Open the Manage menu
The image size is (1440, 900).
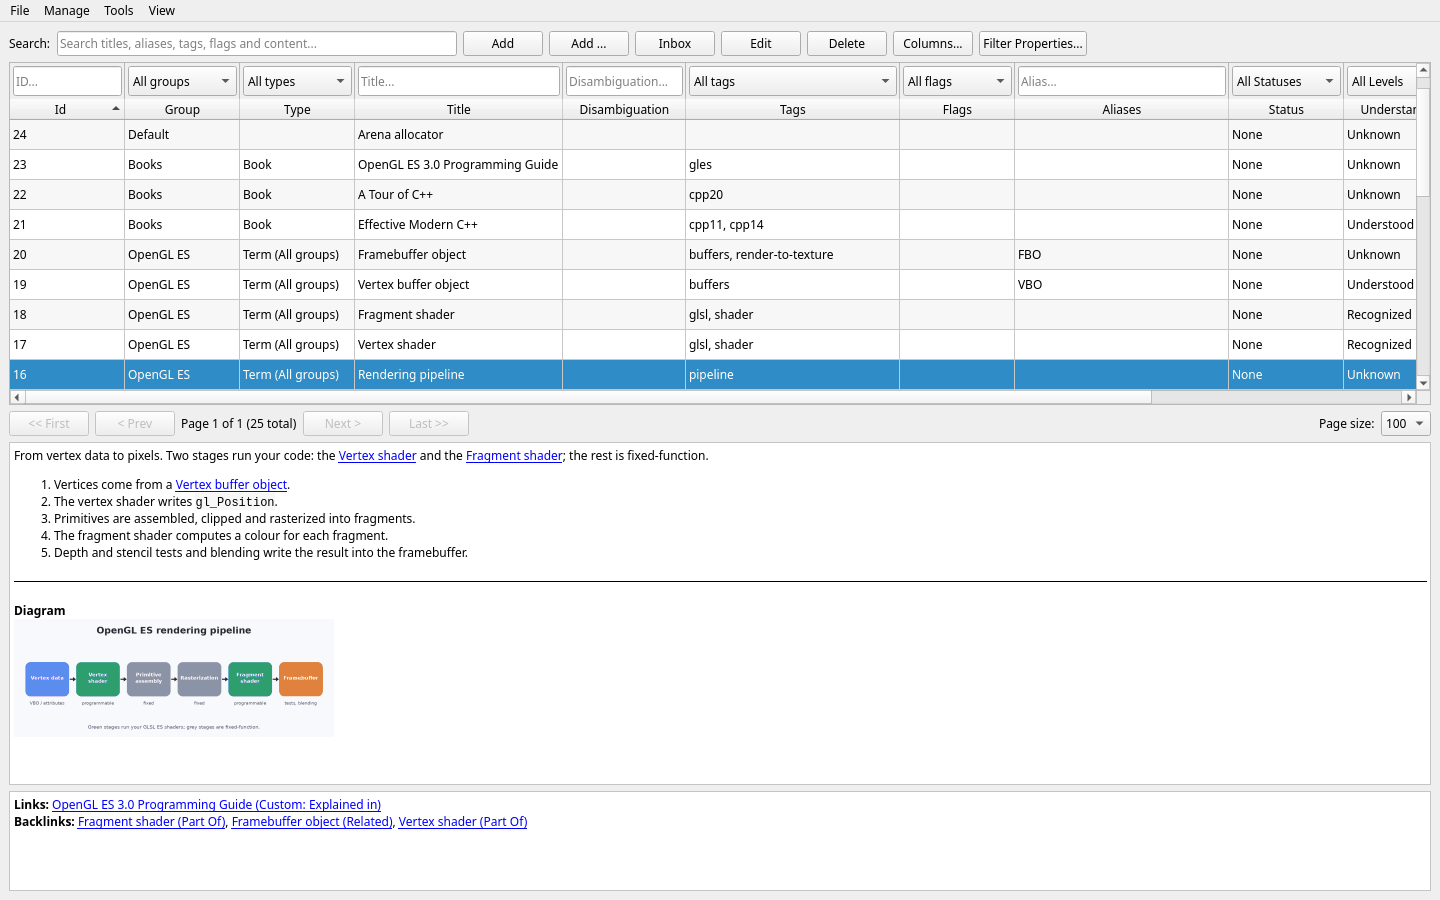click(x=67, y=11)
